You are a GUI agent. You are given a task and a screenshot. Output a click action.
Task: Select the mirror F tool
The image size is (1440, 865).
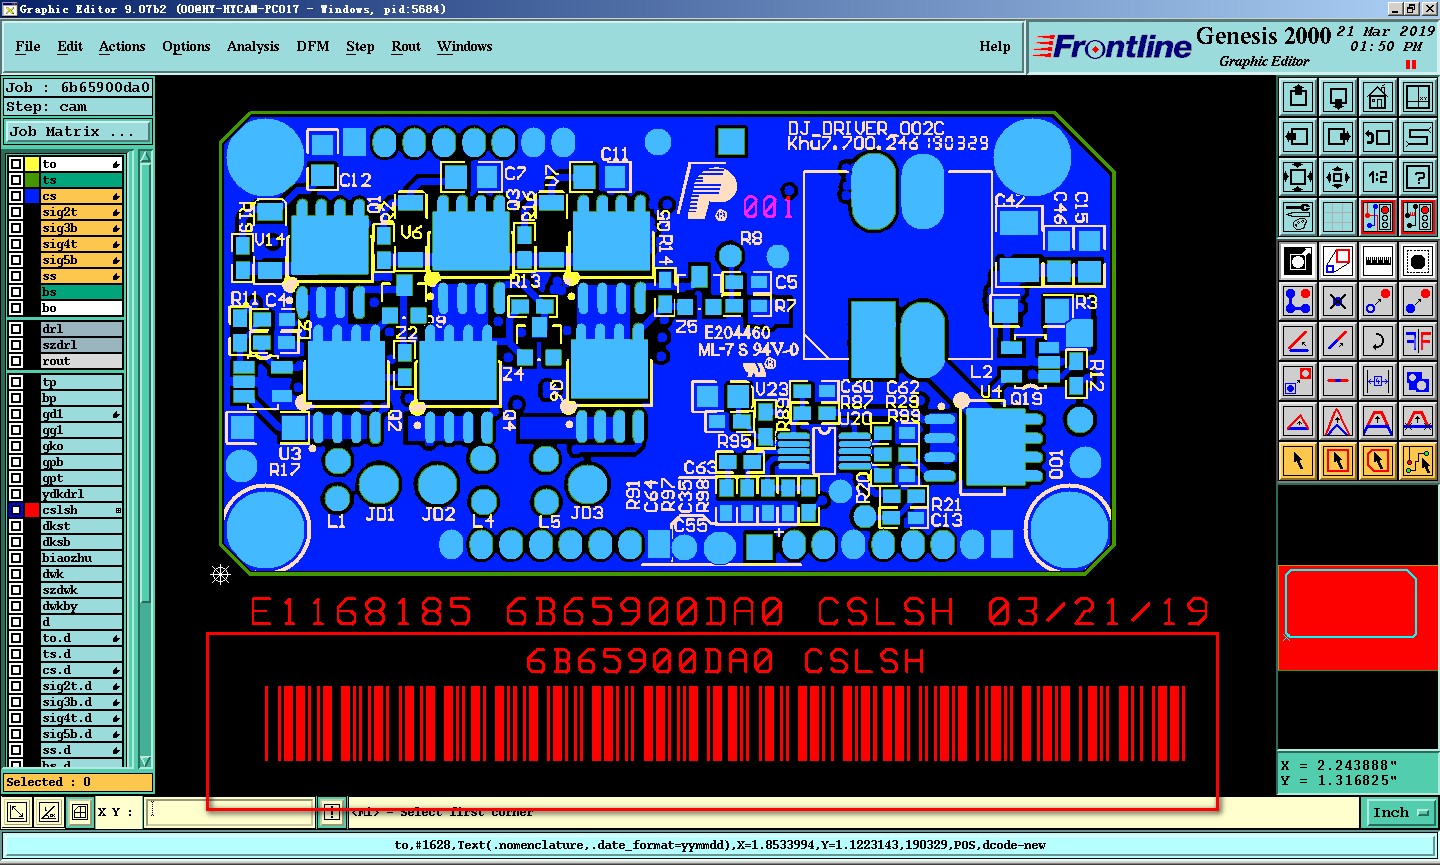[x=1418, y=341]
